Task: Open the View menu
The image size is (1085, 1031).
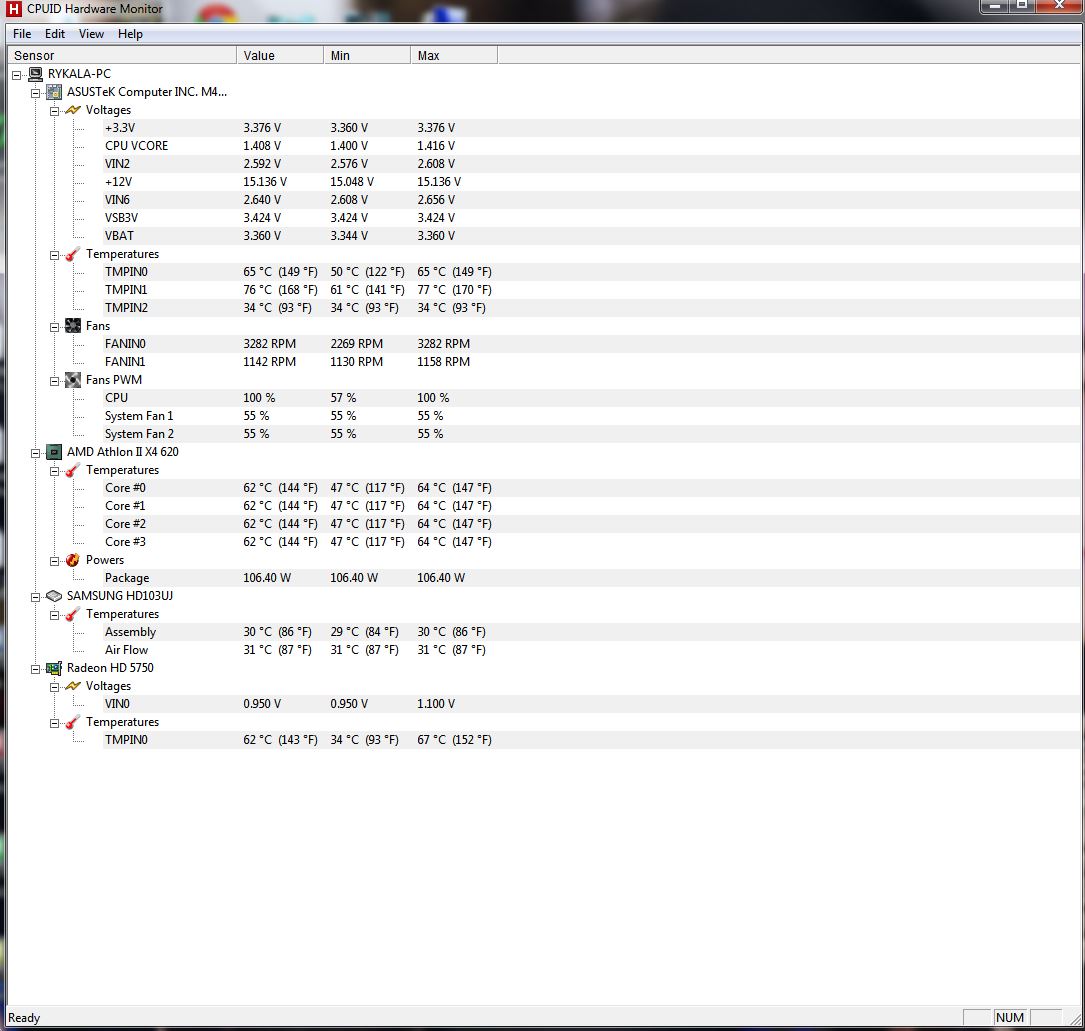Action: pos(91,34)
